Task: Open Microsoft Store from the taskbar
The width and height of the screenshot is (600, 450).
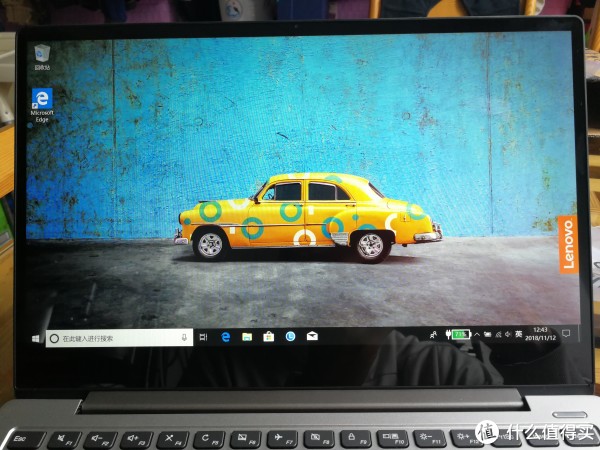Action: (x=269, y=336)
